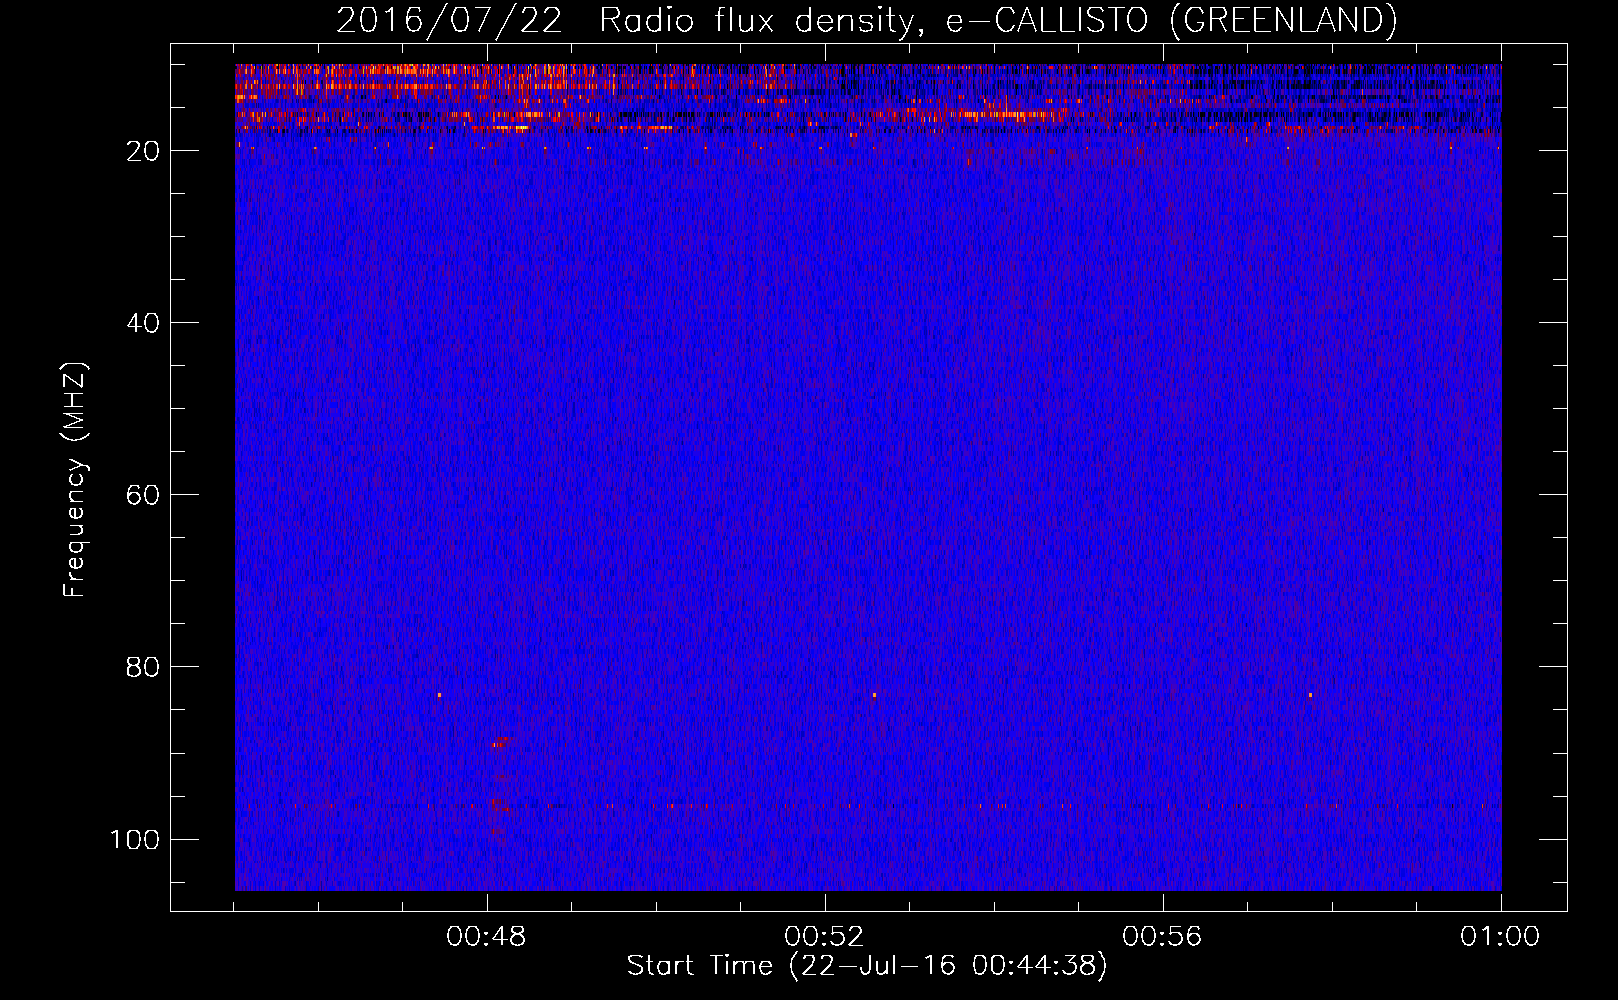Click the 'Start Time (22-Jul-16 00:44:38)' label

tap(867, 966)
